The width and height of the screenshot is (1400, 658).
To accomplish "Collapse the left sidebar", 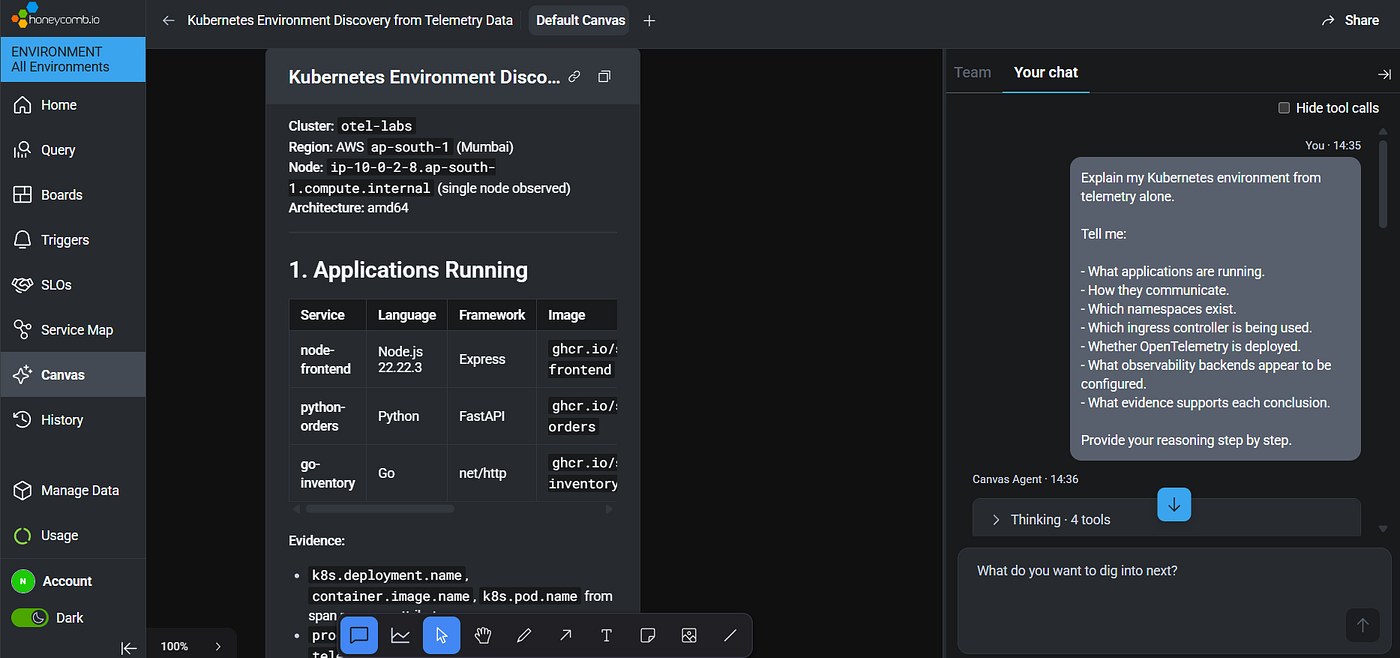I will pos(129,648).
